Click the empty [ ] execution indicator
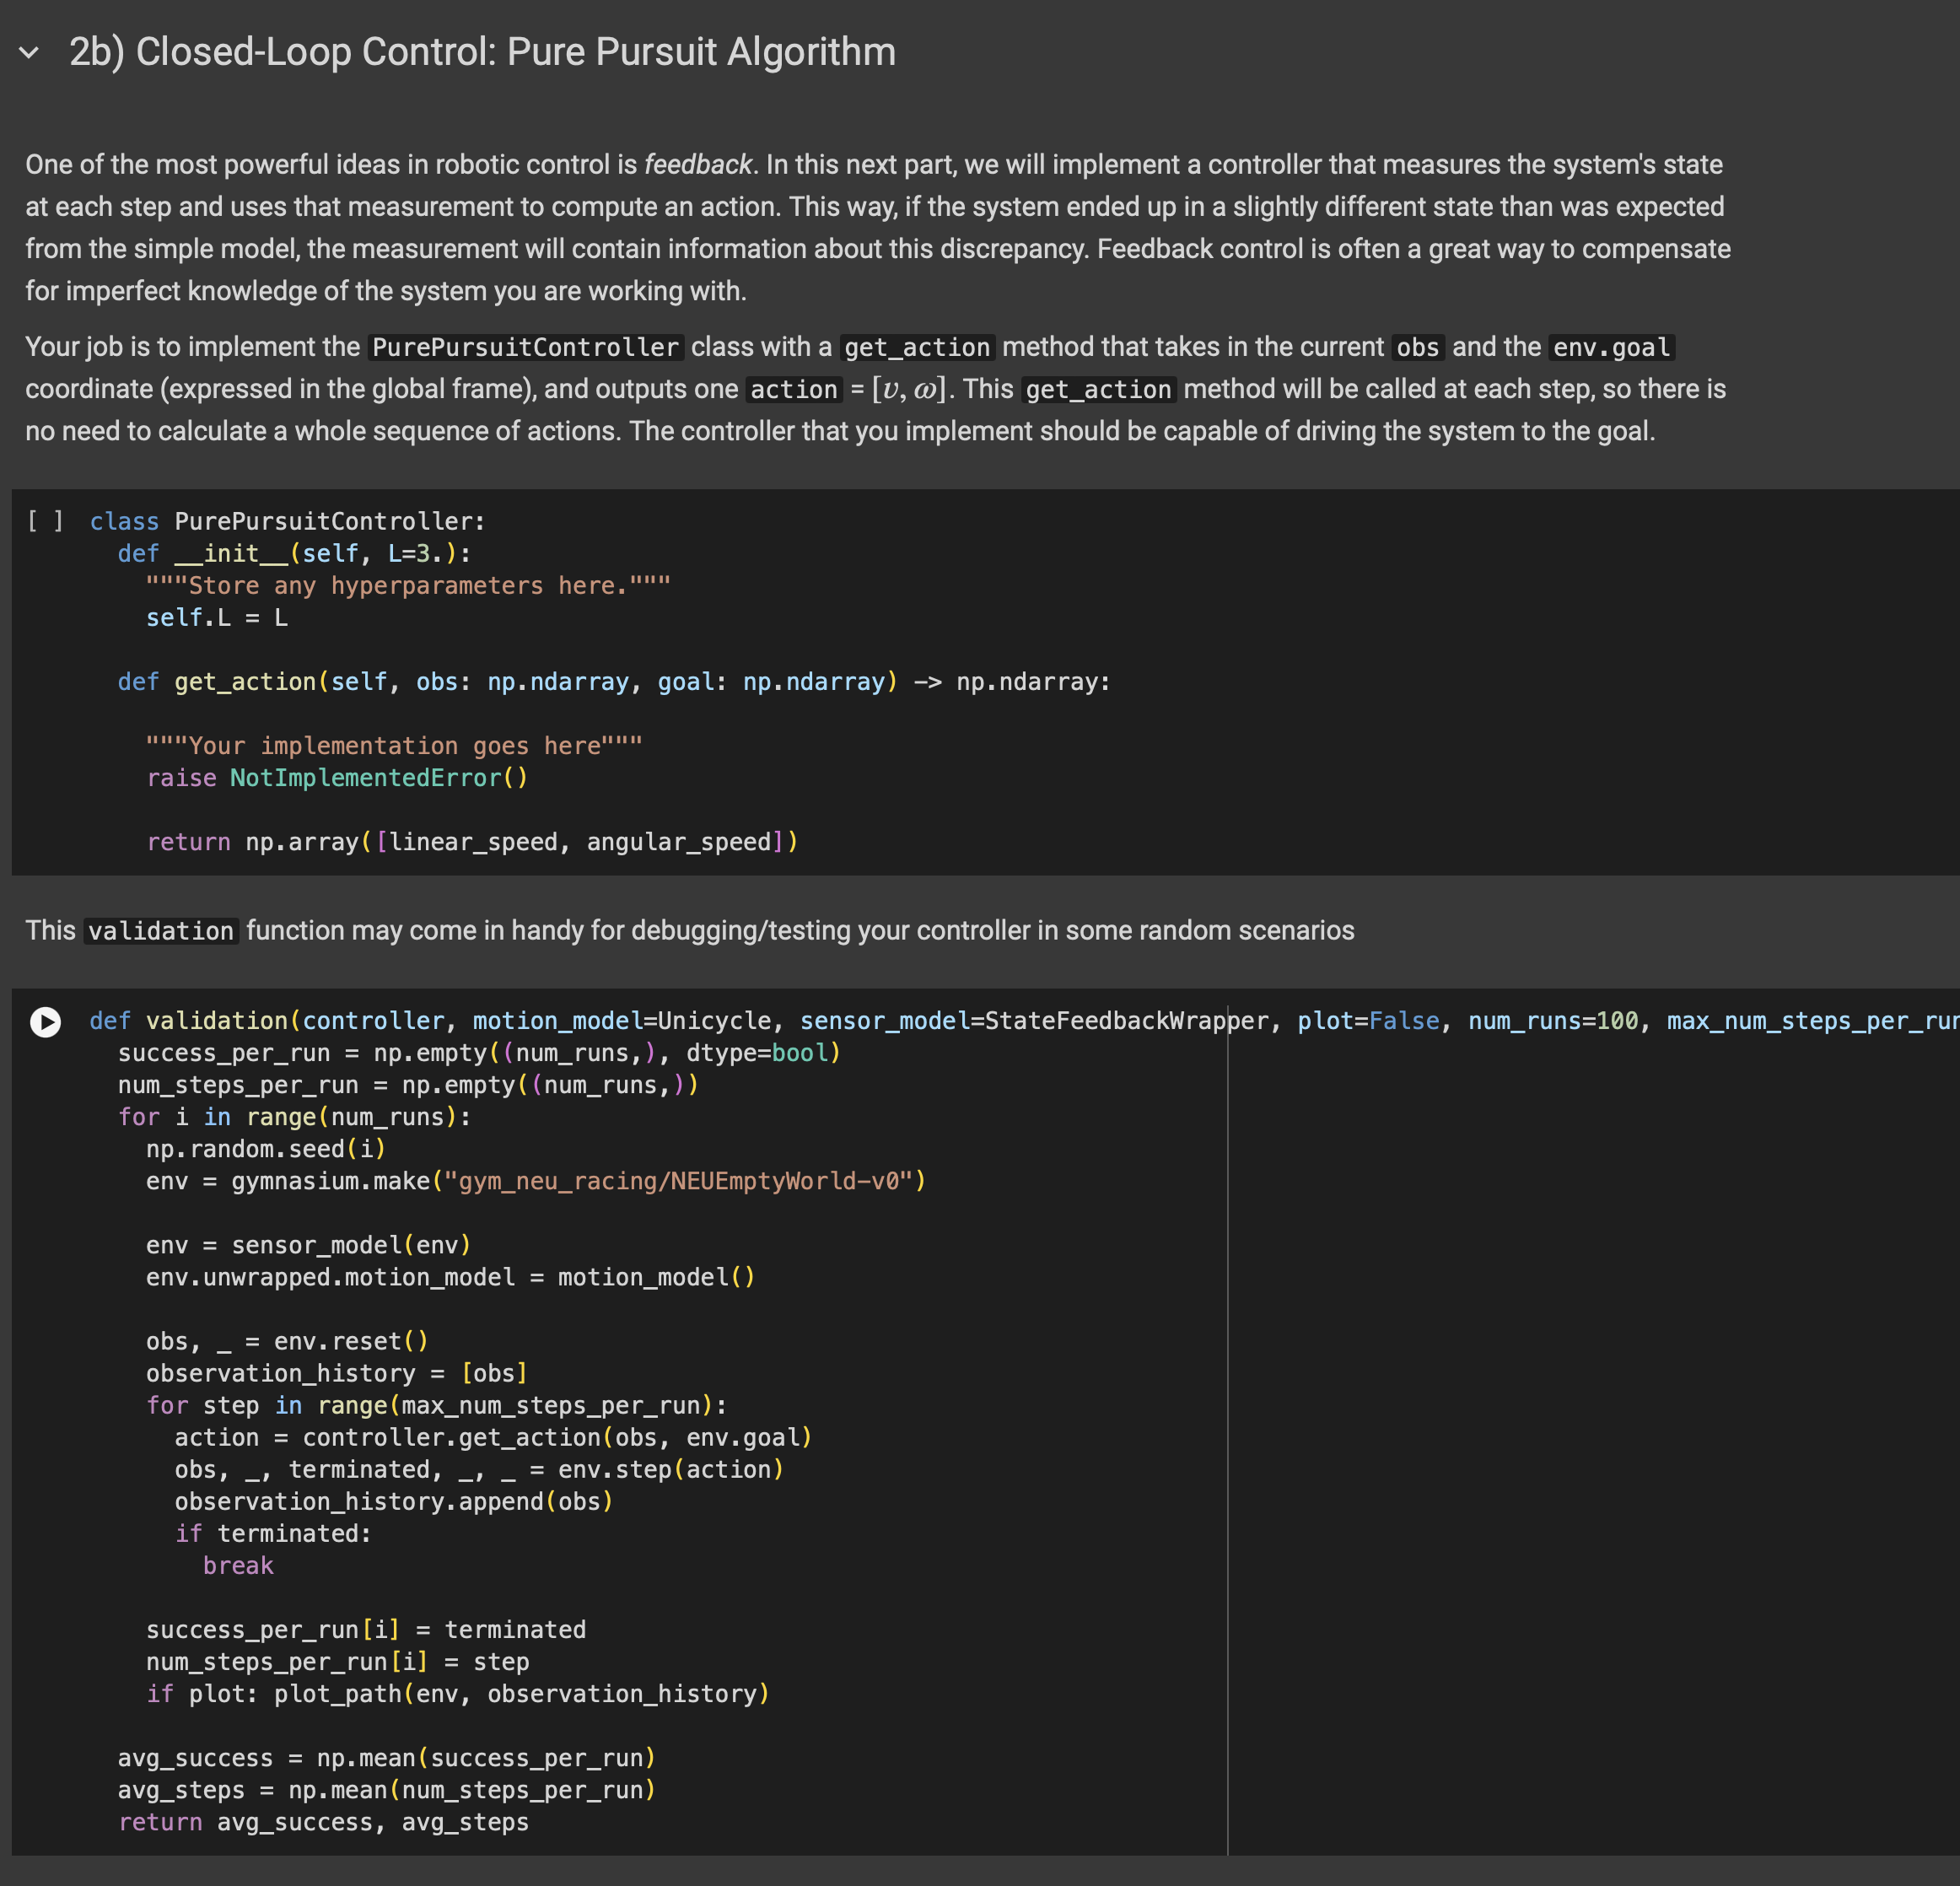This screenshot has width=1960, height=1886. [x=46, y=521]
